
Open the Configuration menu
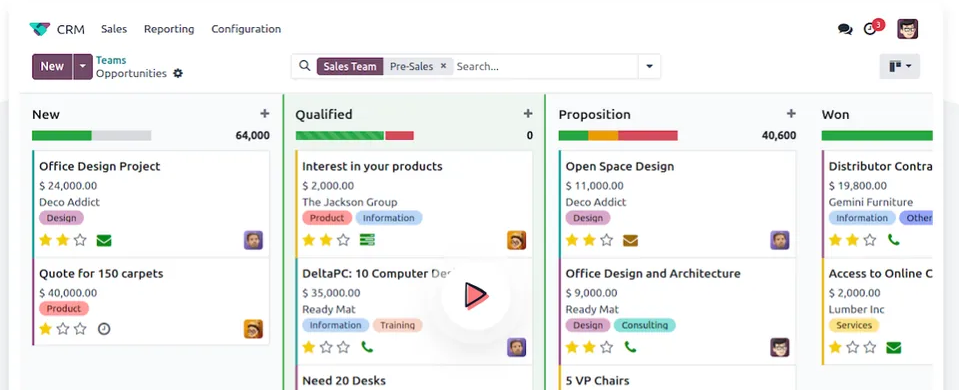(x=246, y=29)
